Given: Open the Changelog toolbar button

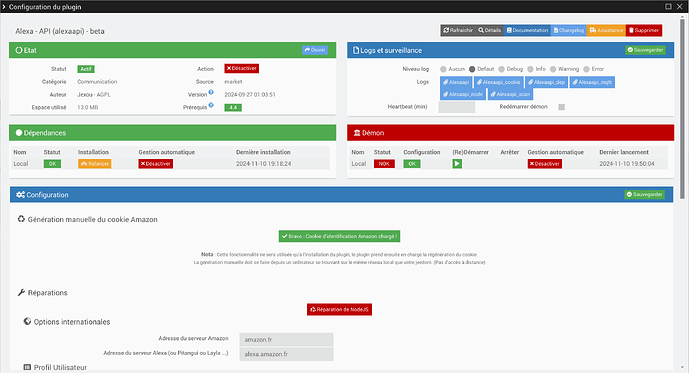Looking at the screenshot, I should (x=569, y=30).
